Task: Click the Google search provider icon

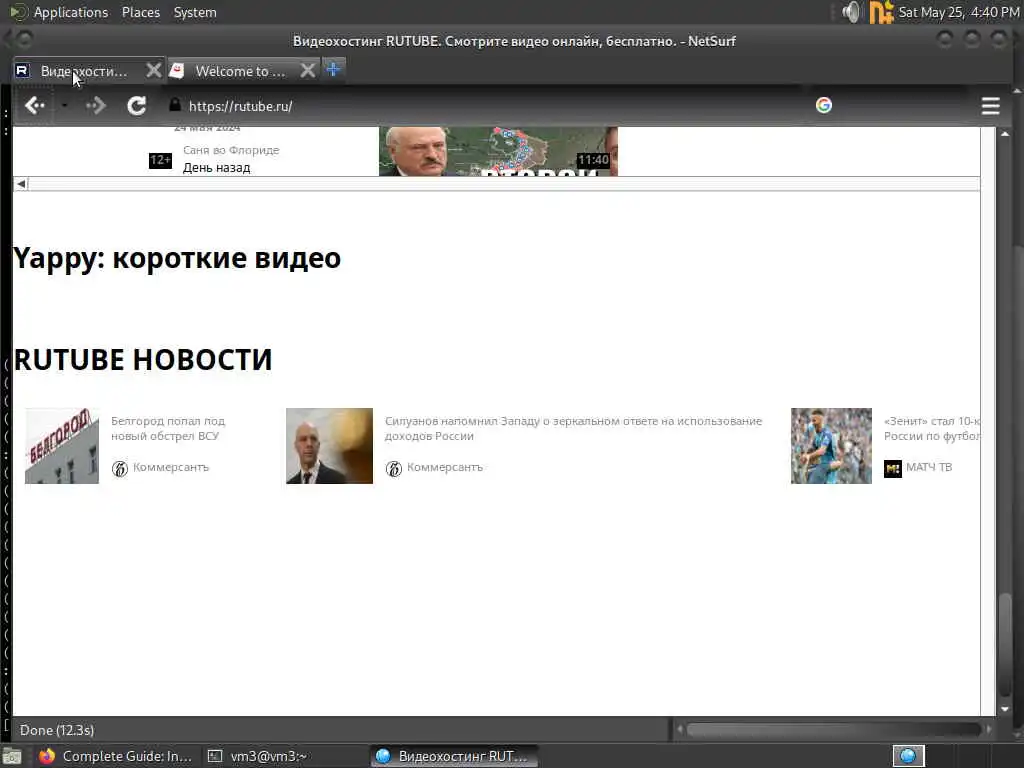Action: click(x=824, y=105)
